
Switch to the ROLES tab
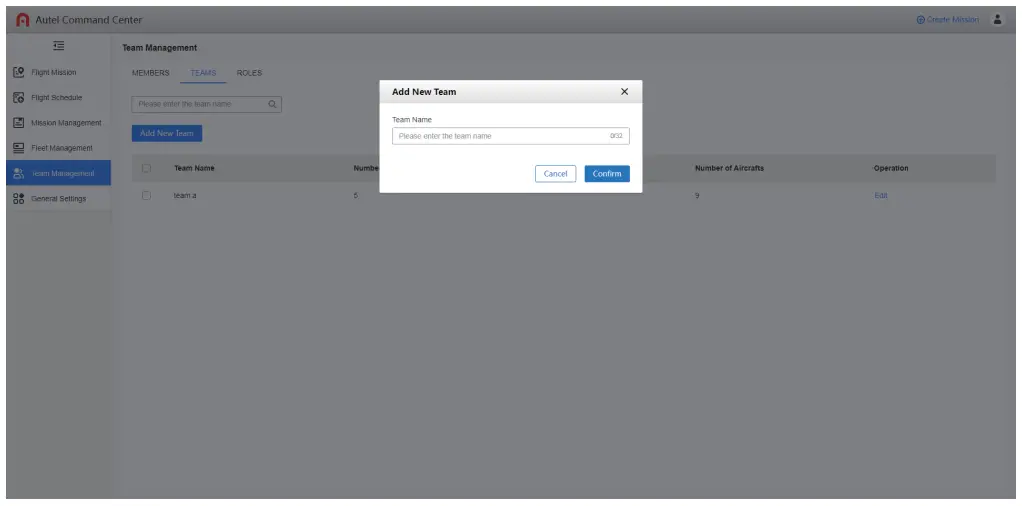pyautogui.click(x=249, y=73)
